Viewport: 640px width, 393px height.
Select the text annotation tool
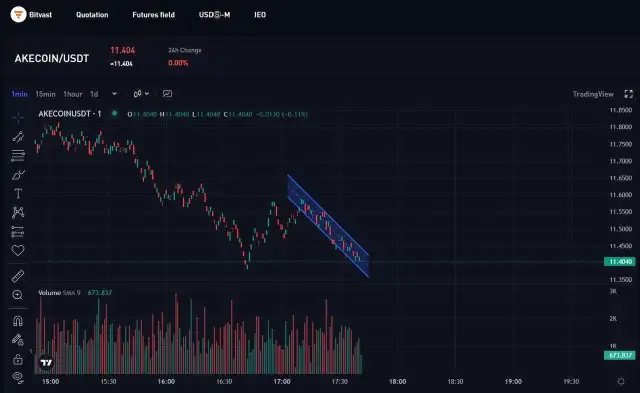point(18,193)
